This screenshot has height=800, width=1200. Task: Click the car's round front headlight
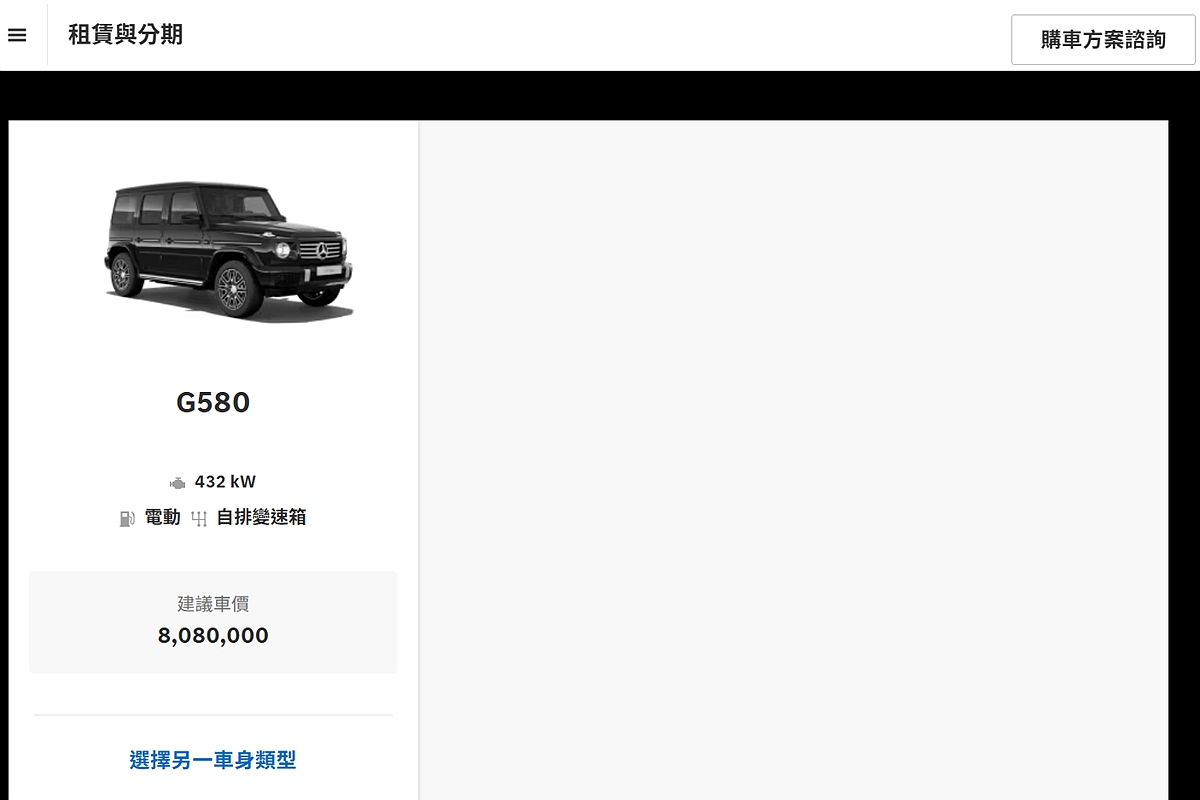coord(283,250)
